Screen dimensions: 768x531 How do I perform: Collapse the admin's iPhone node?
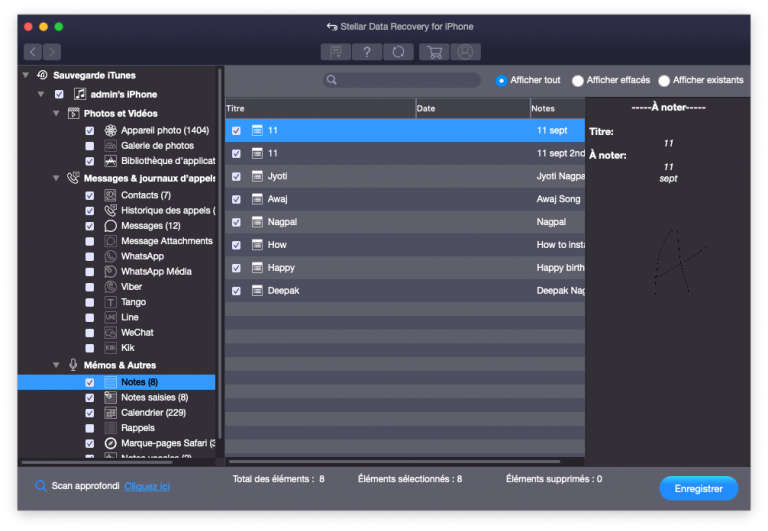coord(41,94)
